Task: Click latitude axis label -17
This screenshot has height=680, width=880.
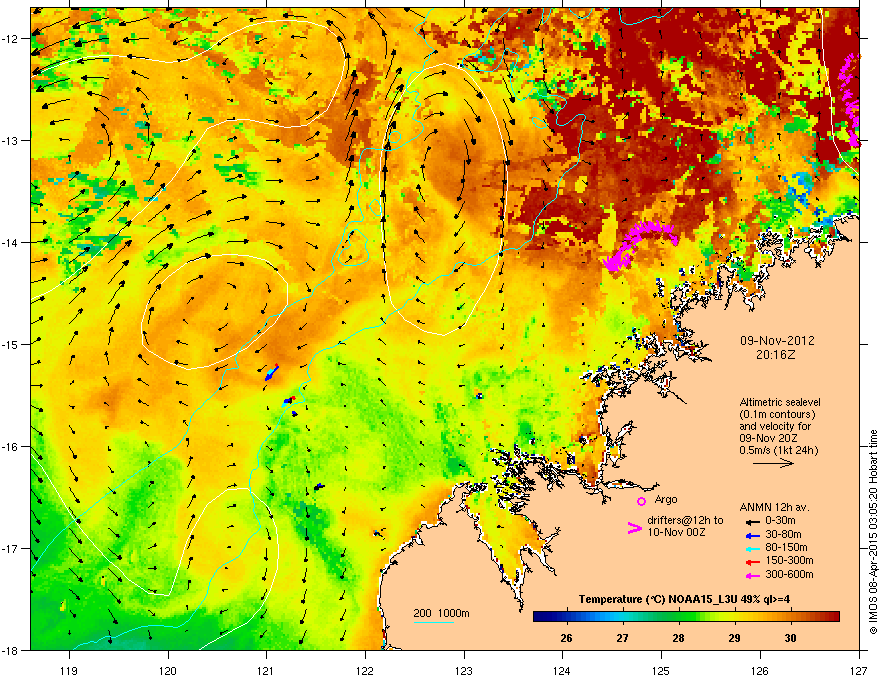Action: (11, 548)
